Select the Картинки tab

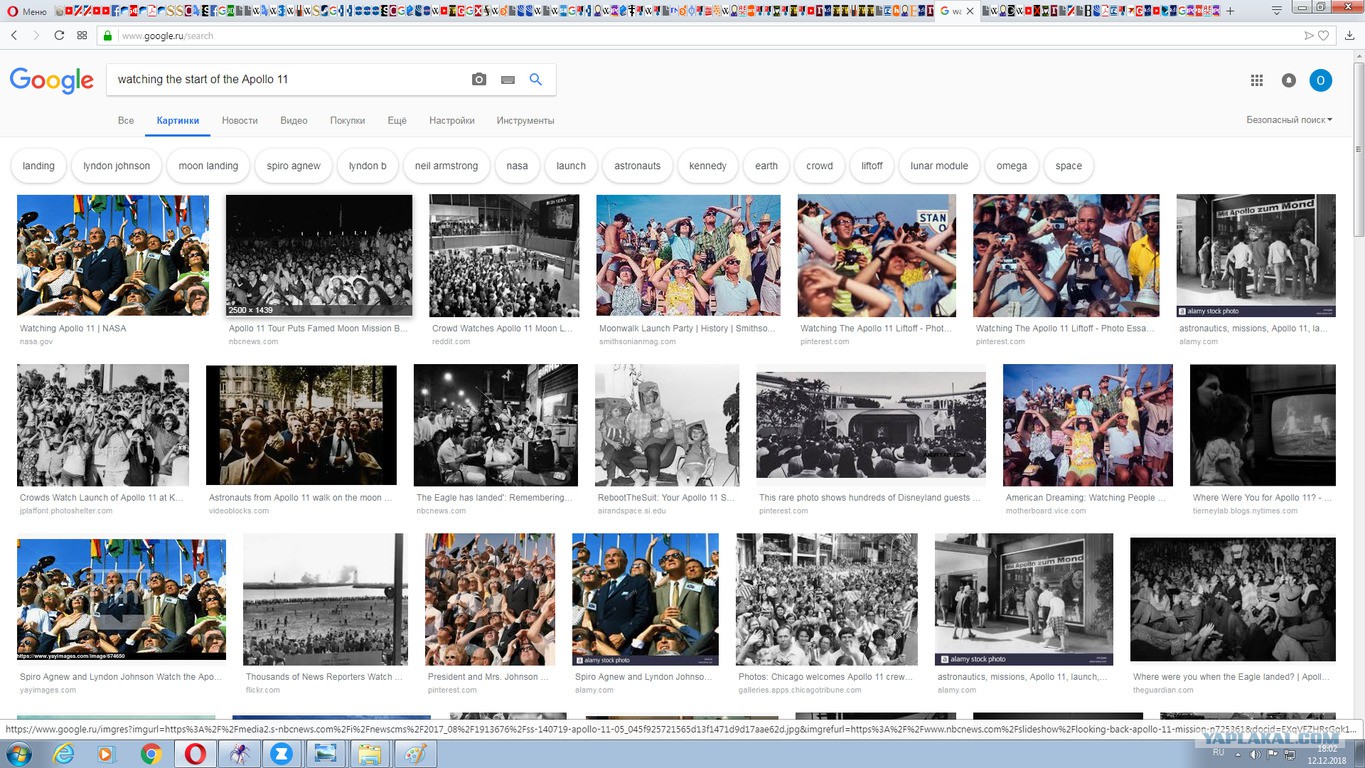pyautogui.click(x=178, y=120)
